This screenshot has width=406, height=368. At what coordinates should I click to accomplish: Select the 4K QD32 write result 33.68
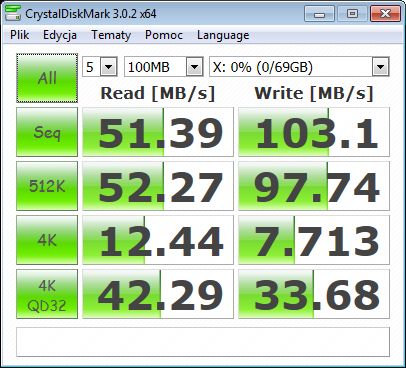pos(314,294)
